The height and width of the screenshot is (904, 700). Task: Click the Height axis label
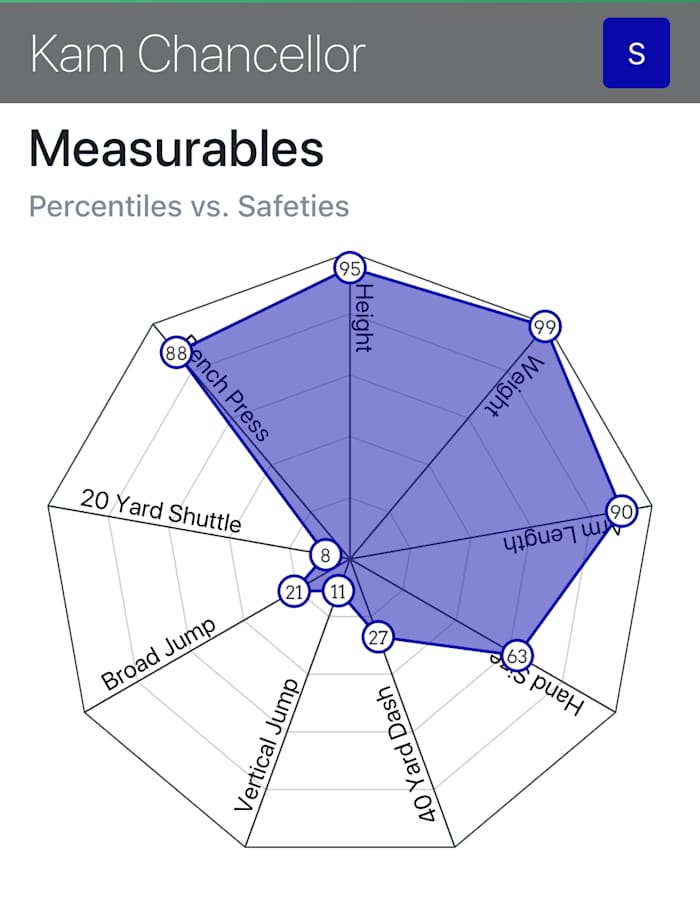coord(364,318)
